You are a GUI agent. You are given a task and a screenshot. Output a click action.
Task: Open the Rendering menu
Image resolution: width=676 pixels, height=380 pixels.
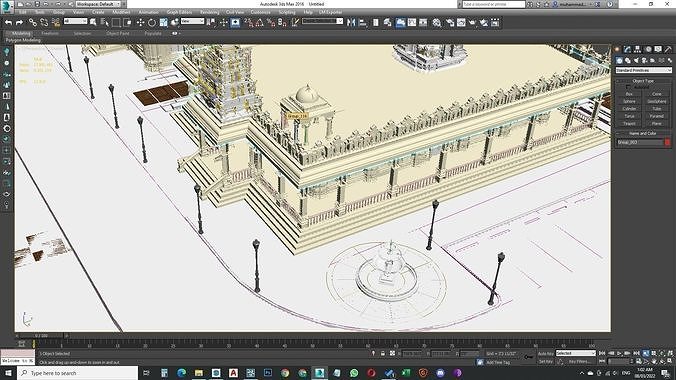(210, 12)
